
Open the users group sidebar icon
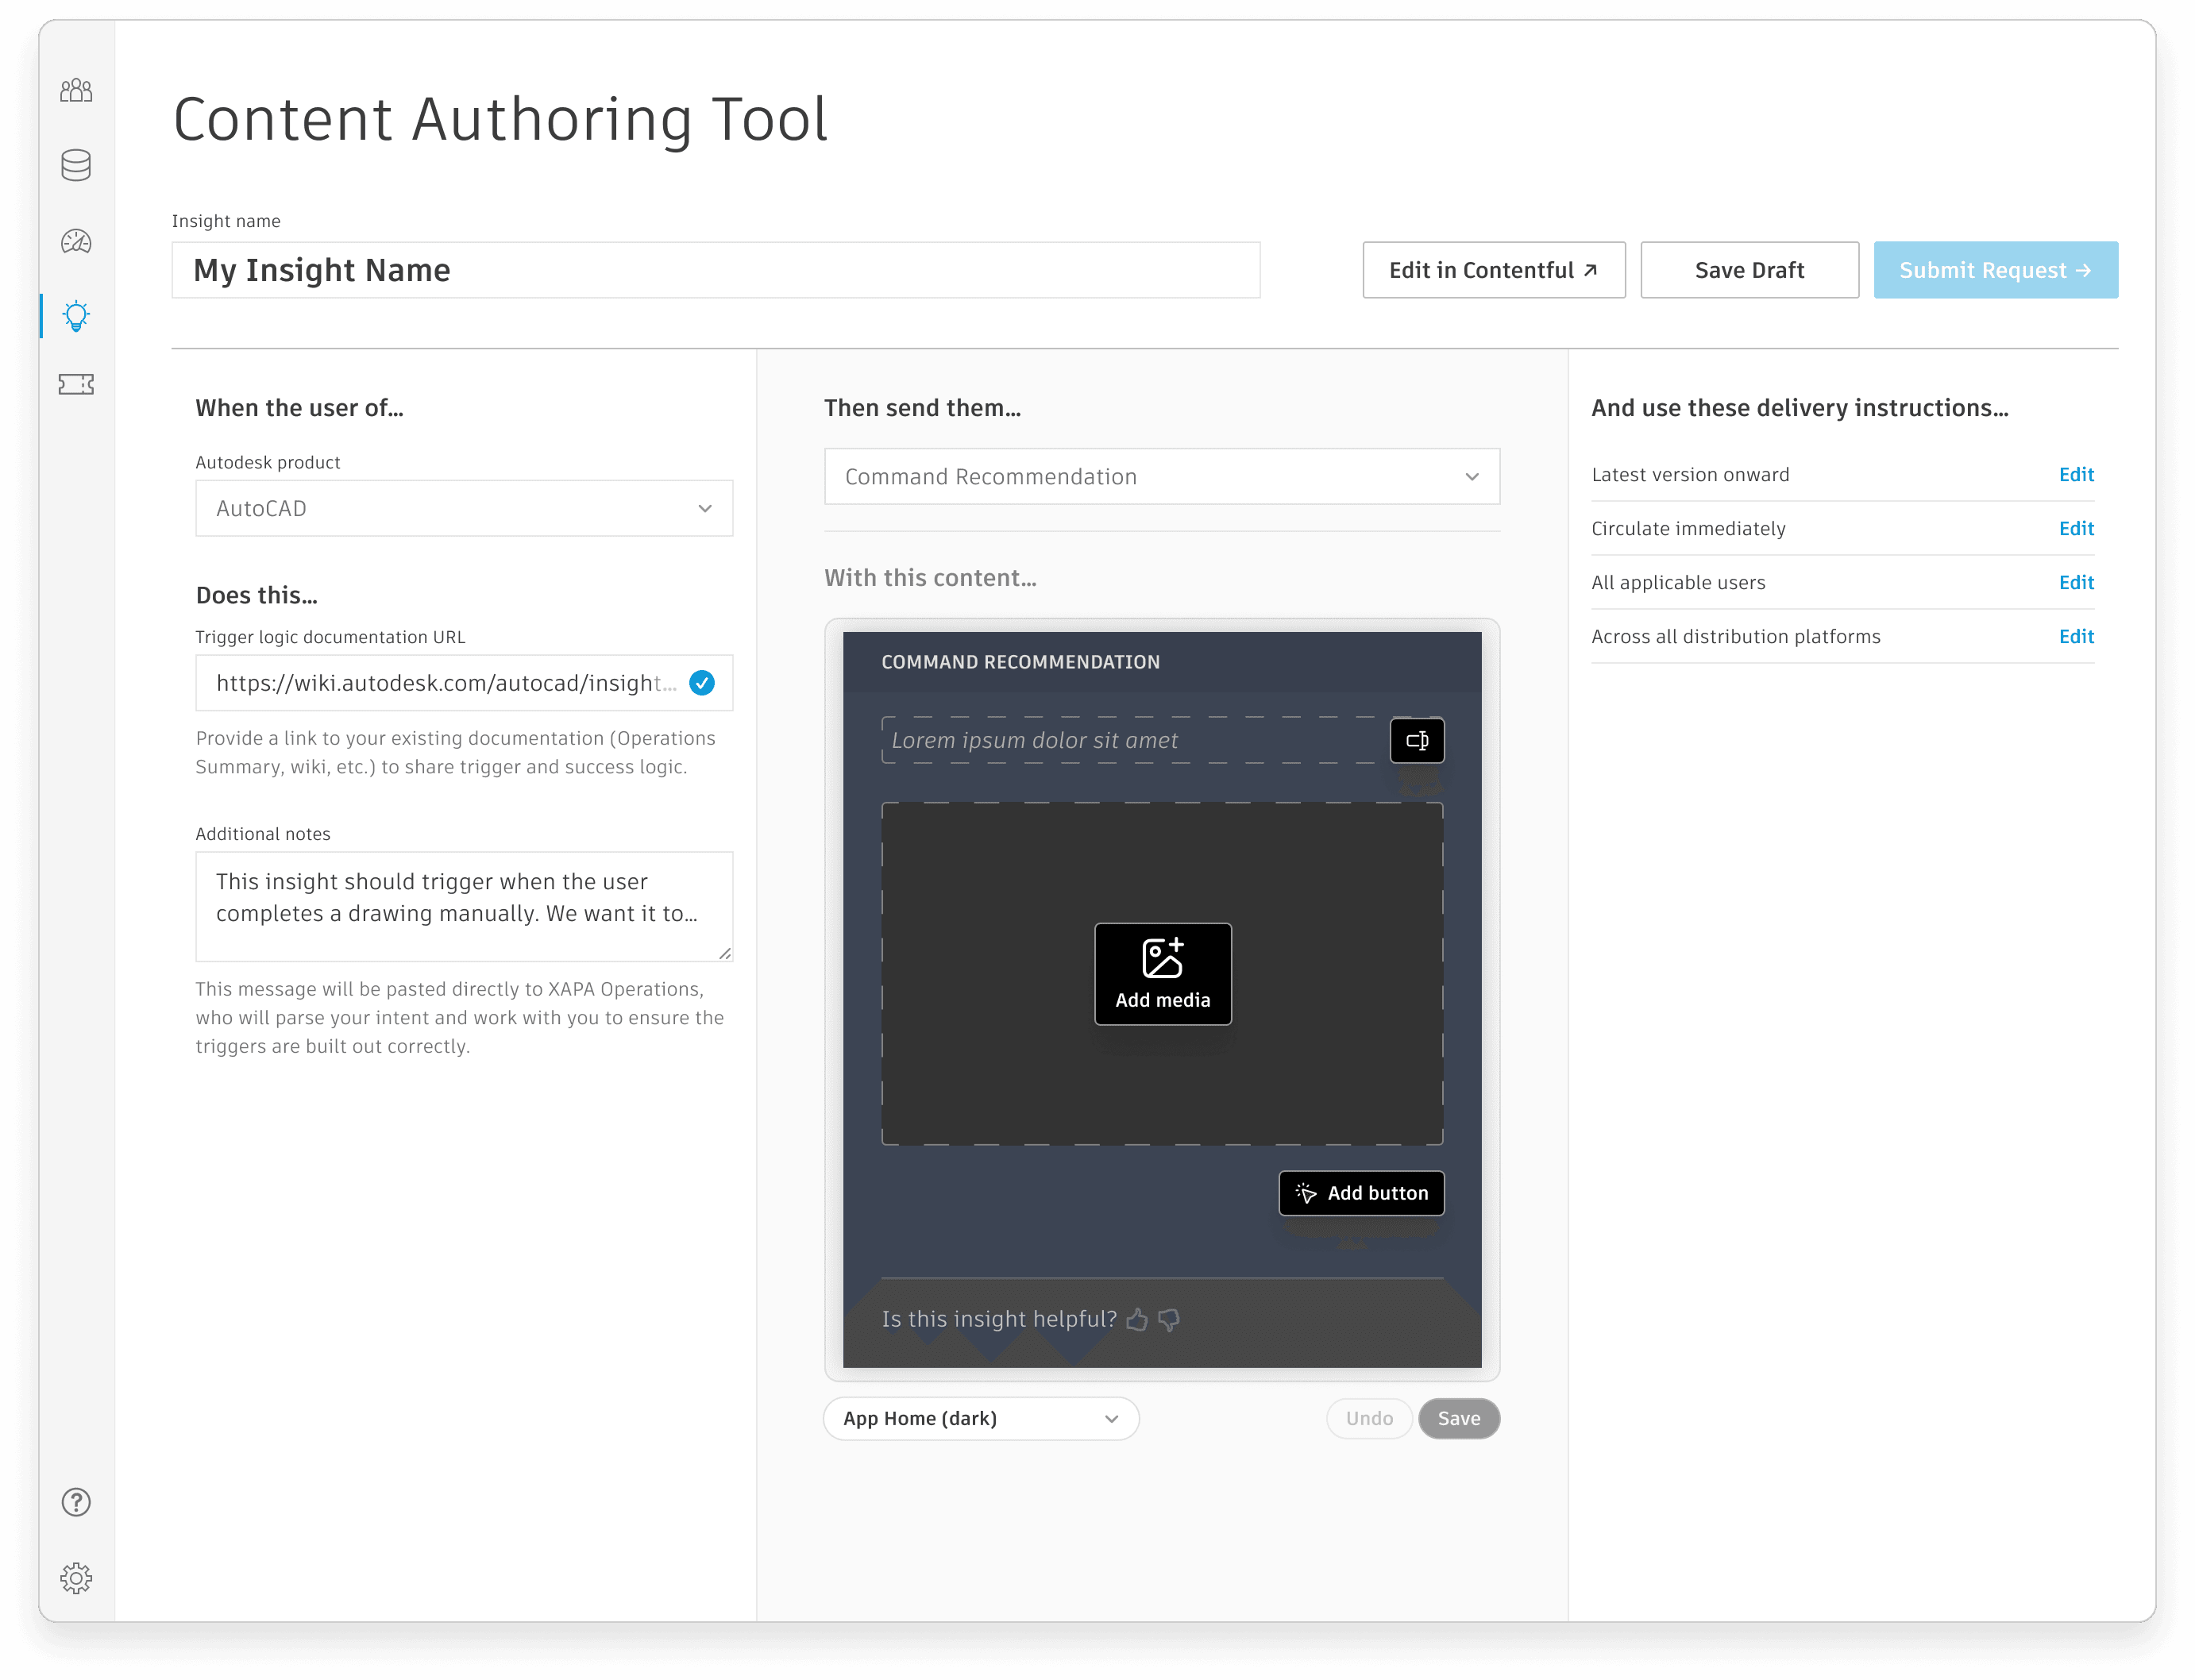tap(76, 91)
